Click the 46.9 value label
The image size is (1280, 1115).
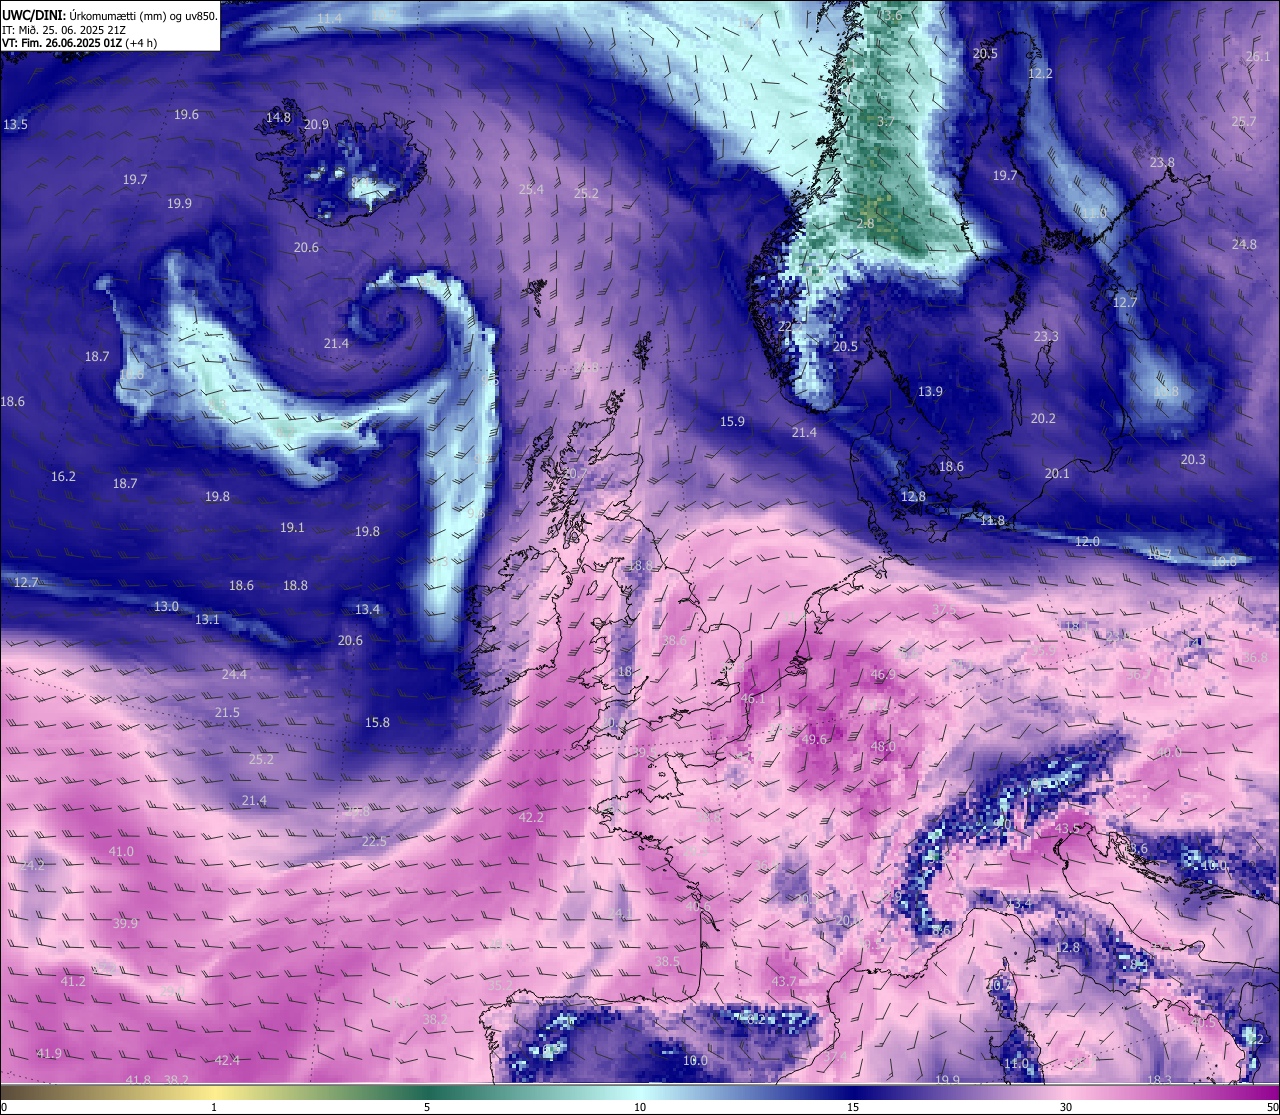(x=883, y=675)
